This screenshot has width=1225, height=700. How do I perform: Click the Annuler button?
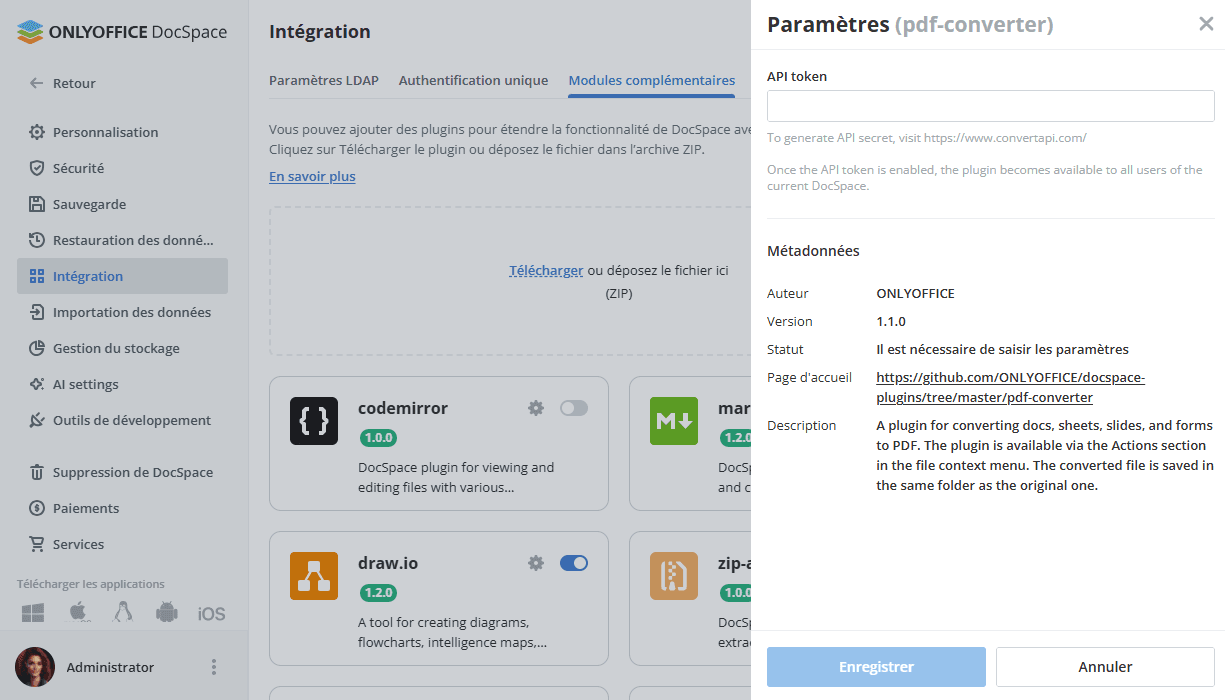(x=1105, y=667)
